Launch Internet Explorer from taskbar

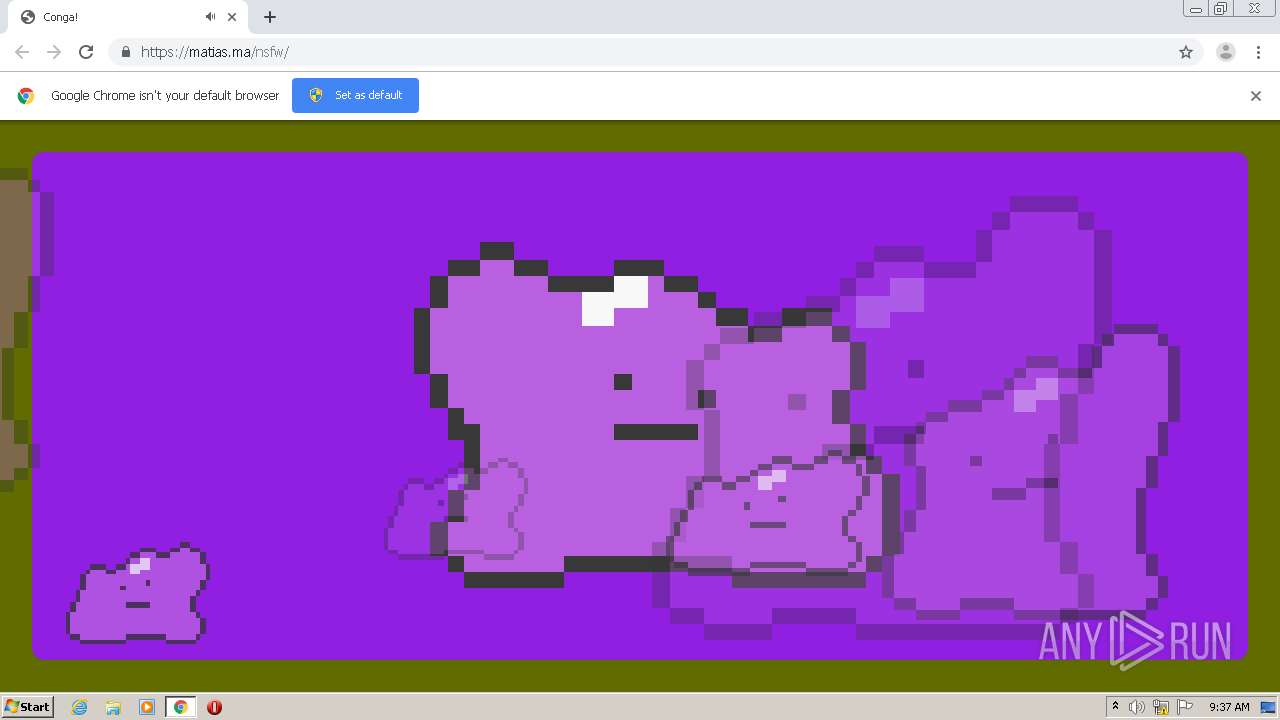pos(80,707)
